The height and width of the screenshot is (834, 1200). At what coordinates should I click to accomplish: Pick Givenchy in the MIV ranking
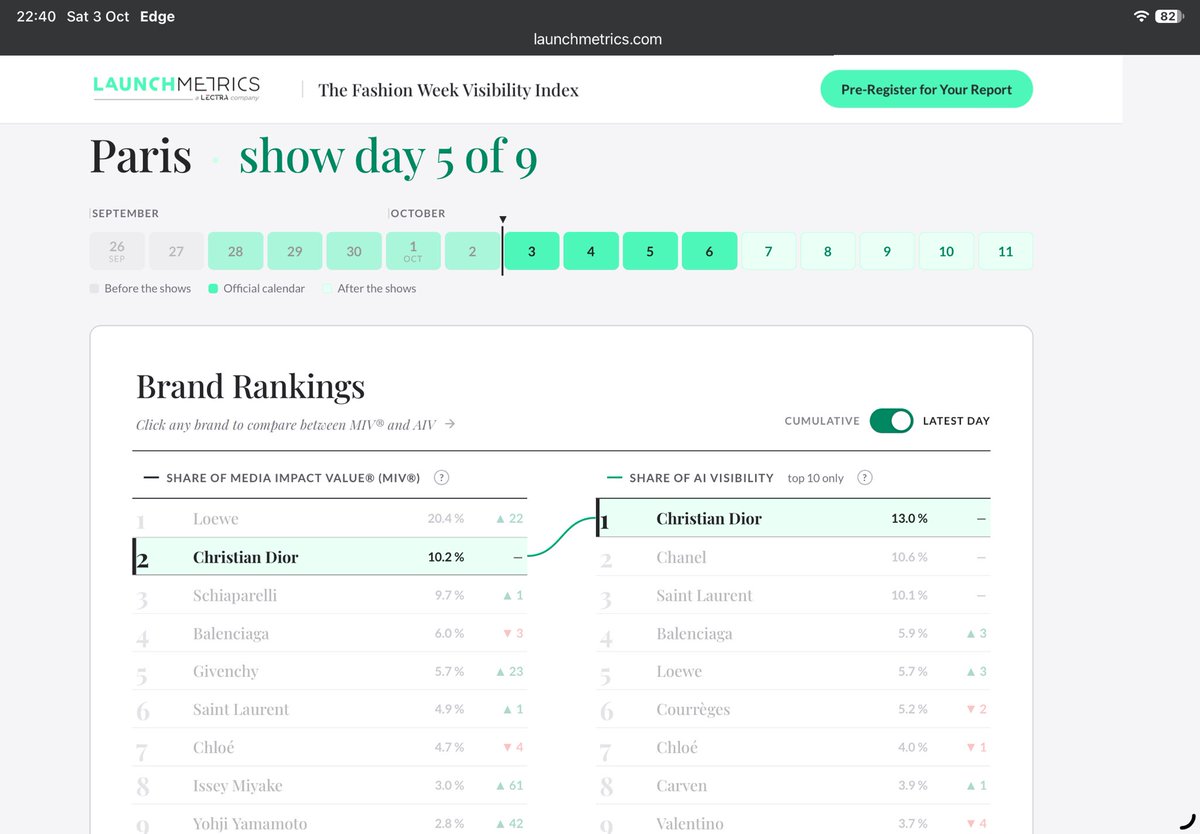(x=330, y=671)
